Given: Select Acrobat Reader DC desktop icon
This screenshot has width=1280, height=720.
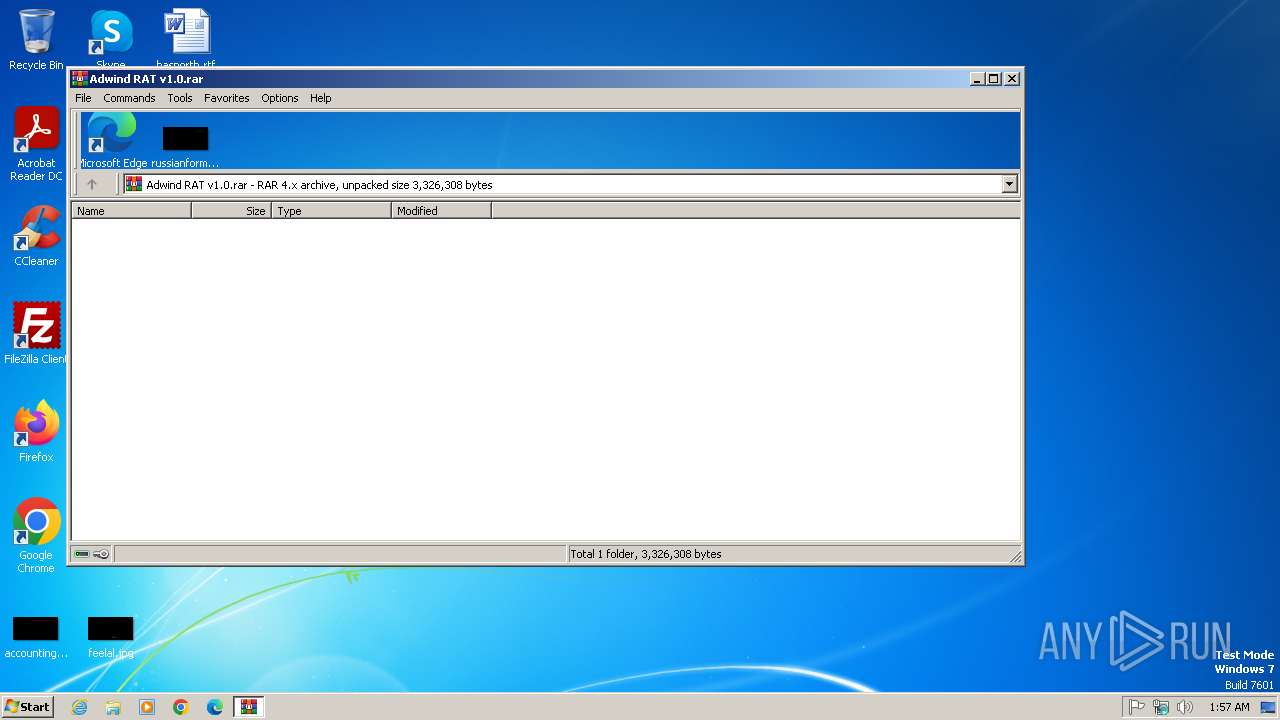Looking at the screenshot, I should [36, 145].
